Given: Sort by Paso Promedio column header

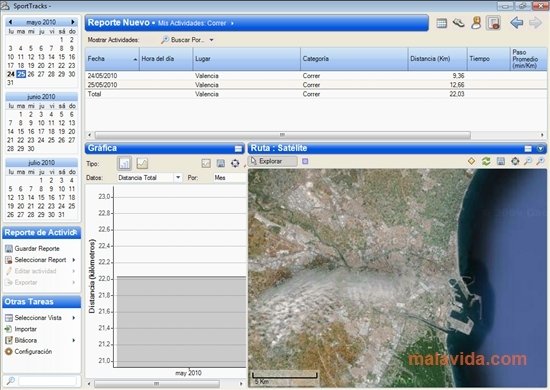Looking at the screenshot, I should tap(528, 59).
